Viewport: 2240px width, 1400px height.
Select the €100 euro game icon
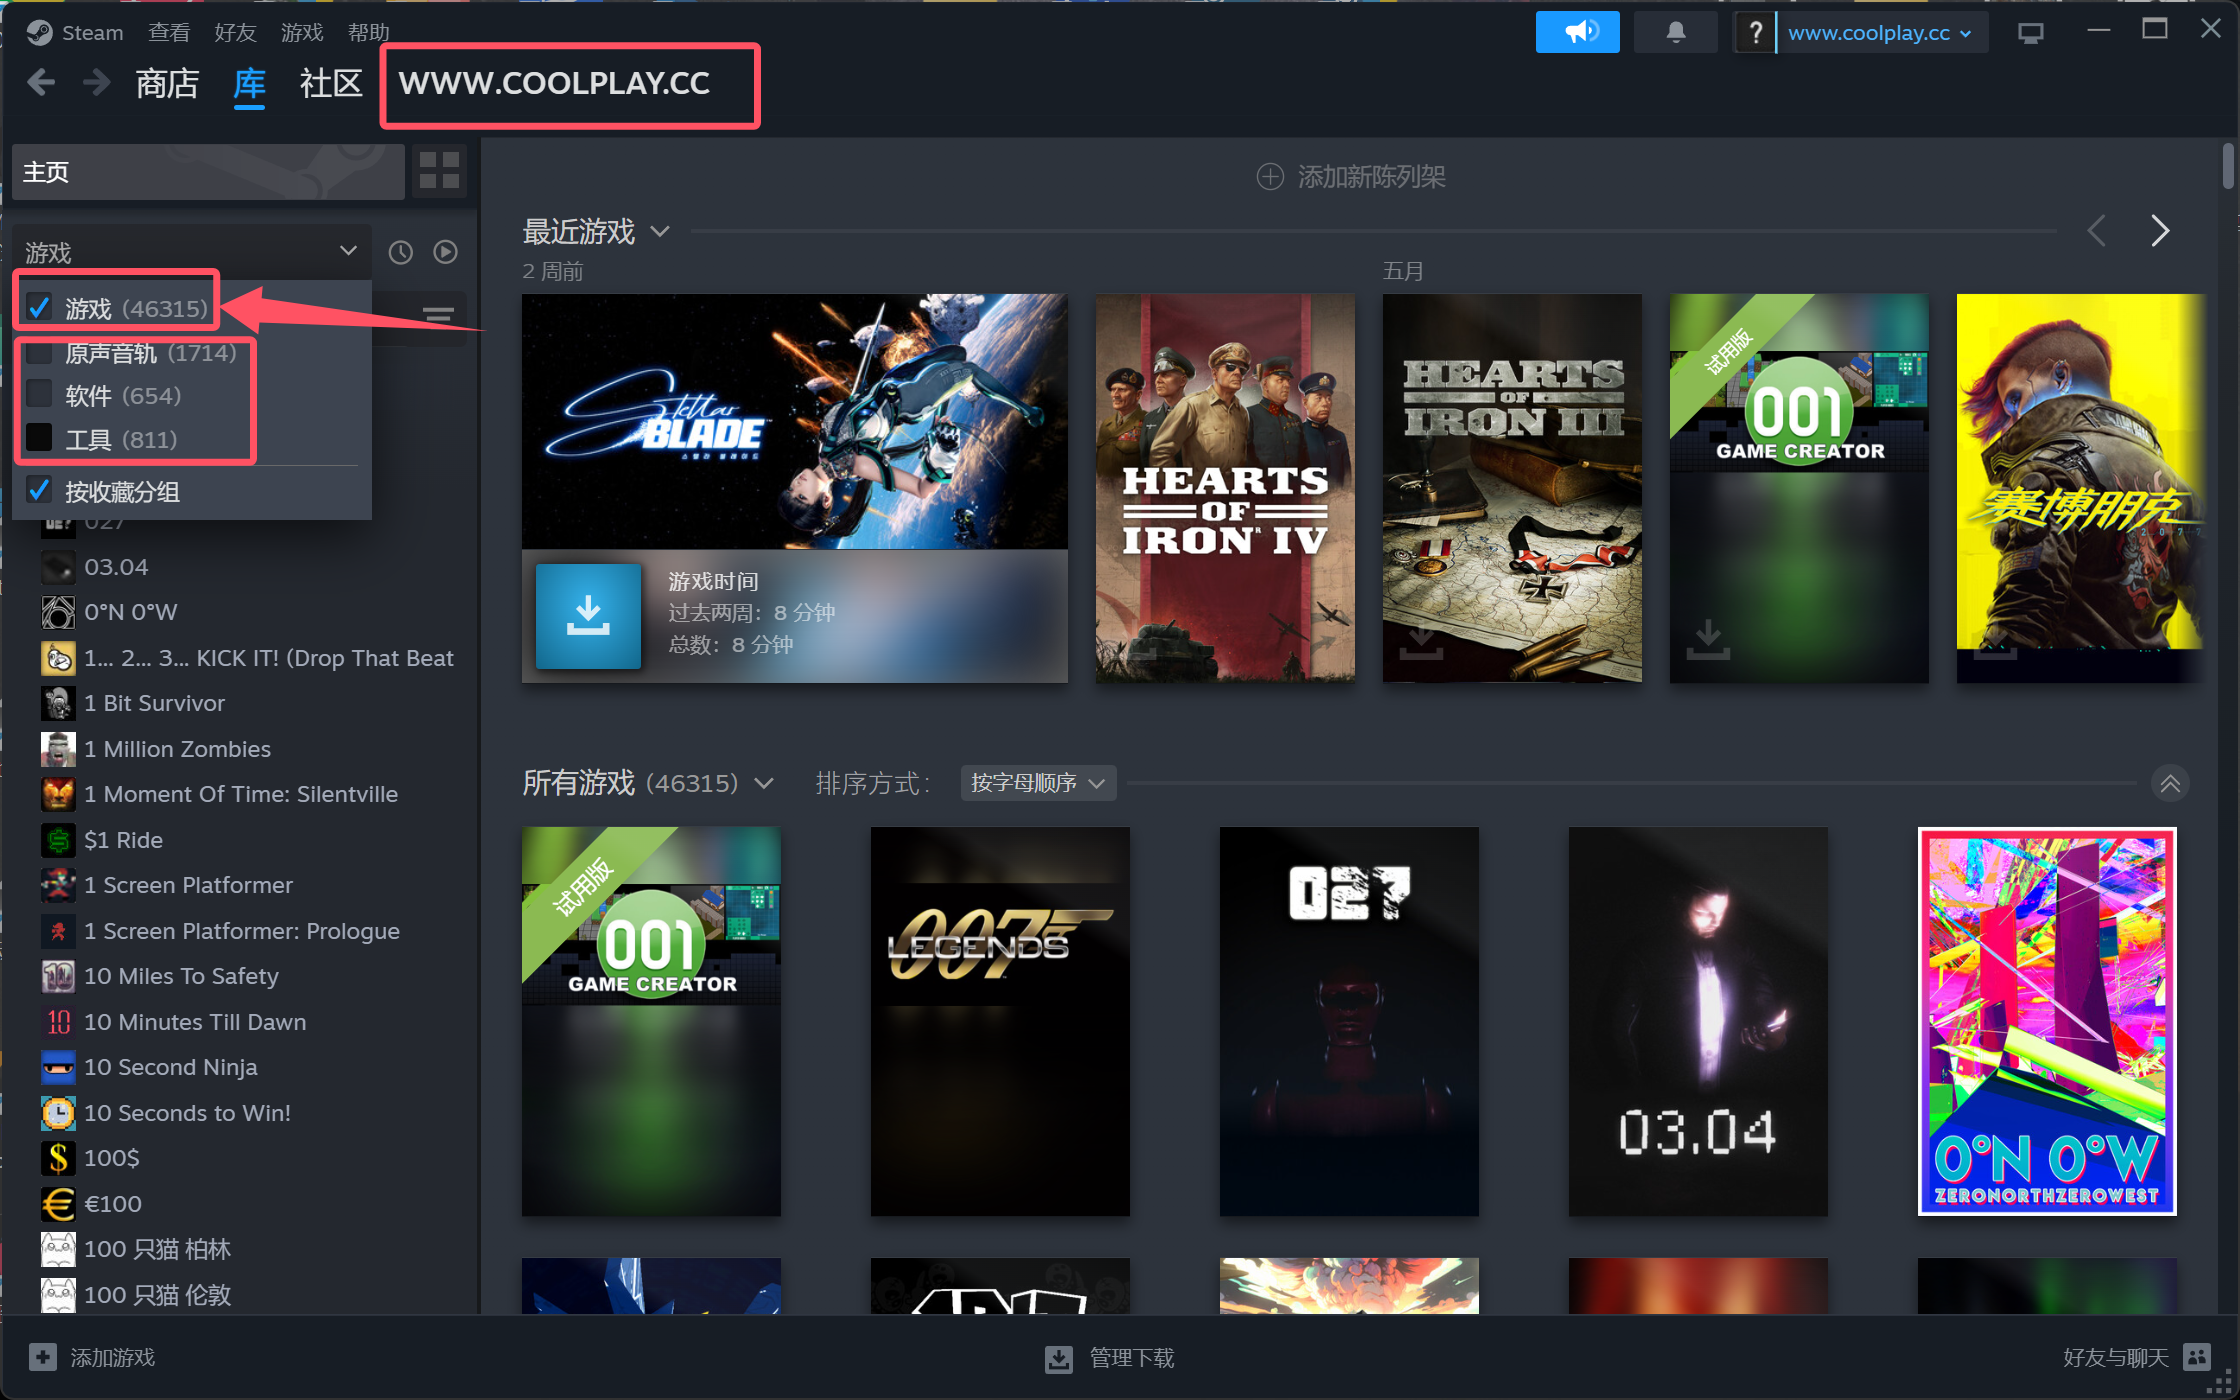pos(58,1204)
